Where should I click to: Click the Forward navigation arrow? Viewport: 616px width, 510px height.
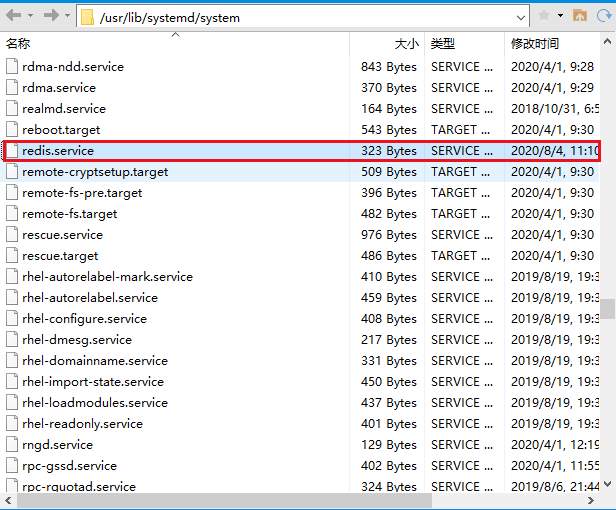click(x=51, y=16)
